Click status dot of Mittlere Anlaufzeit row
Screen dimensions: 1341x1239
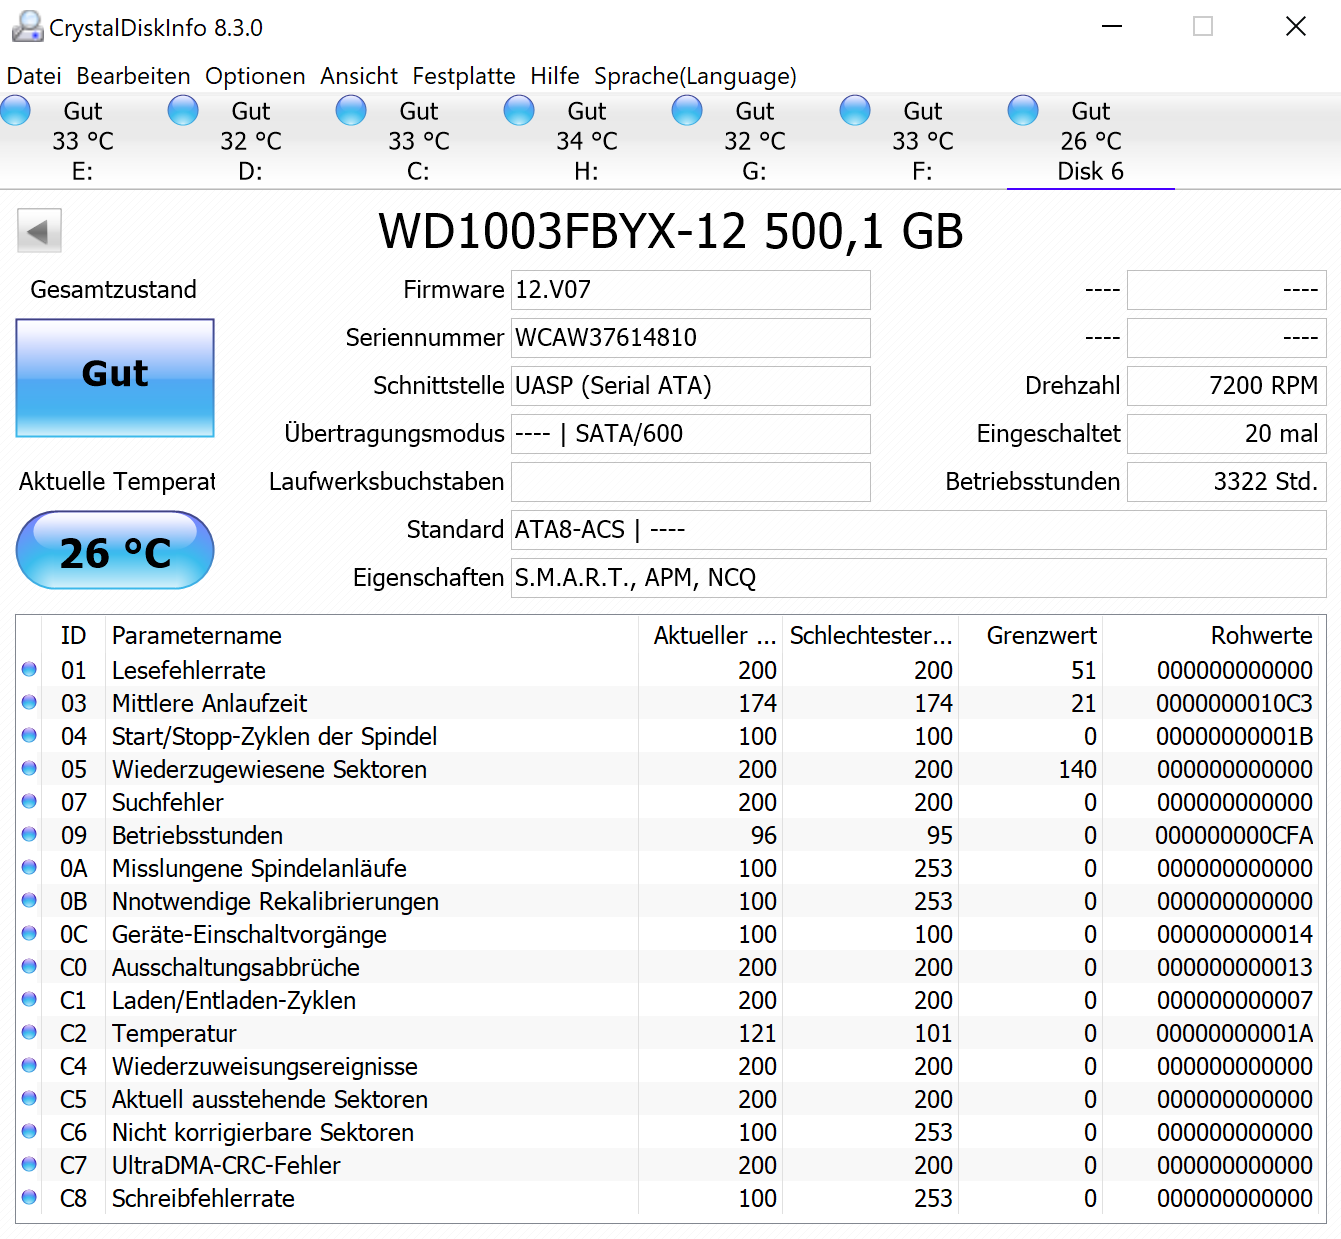click(x=29, y=702)
